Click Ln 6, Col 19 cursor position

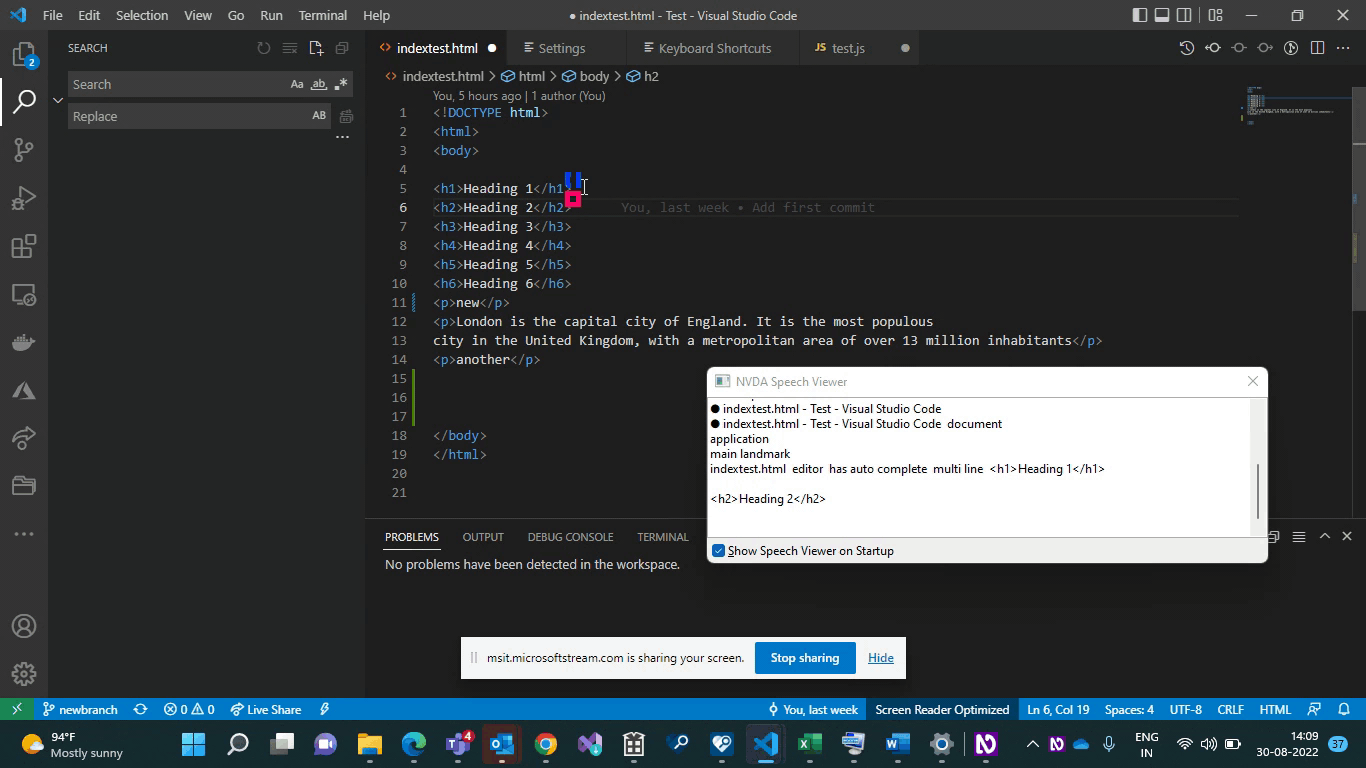coord(1058,709)
